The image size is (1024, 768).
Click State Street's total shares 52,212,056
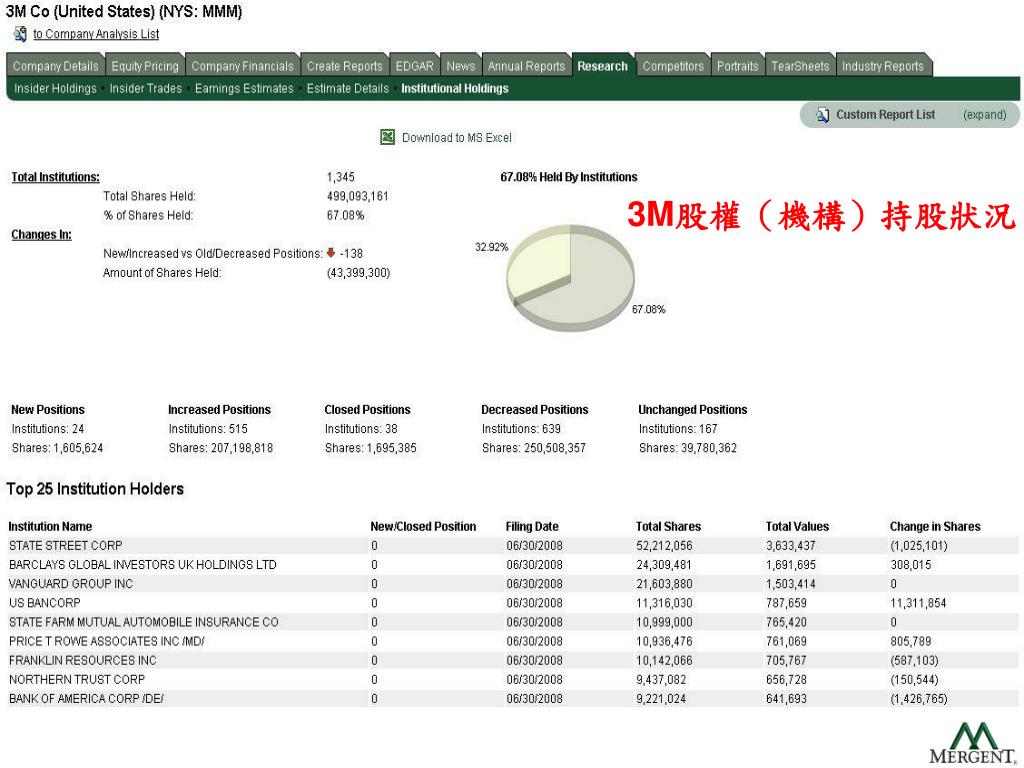click(x=664, y=545)
